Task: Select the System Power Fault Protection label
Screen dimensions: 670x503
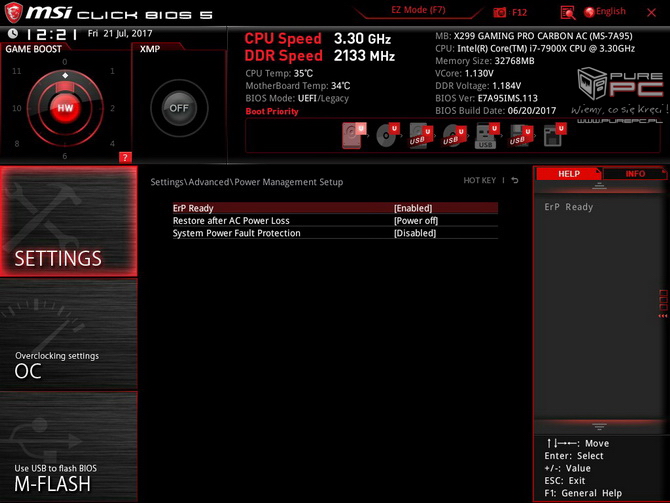Action: point(236,233)
